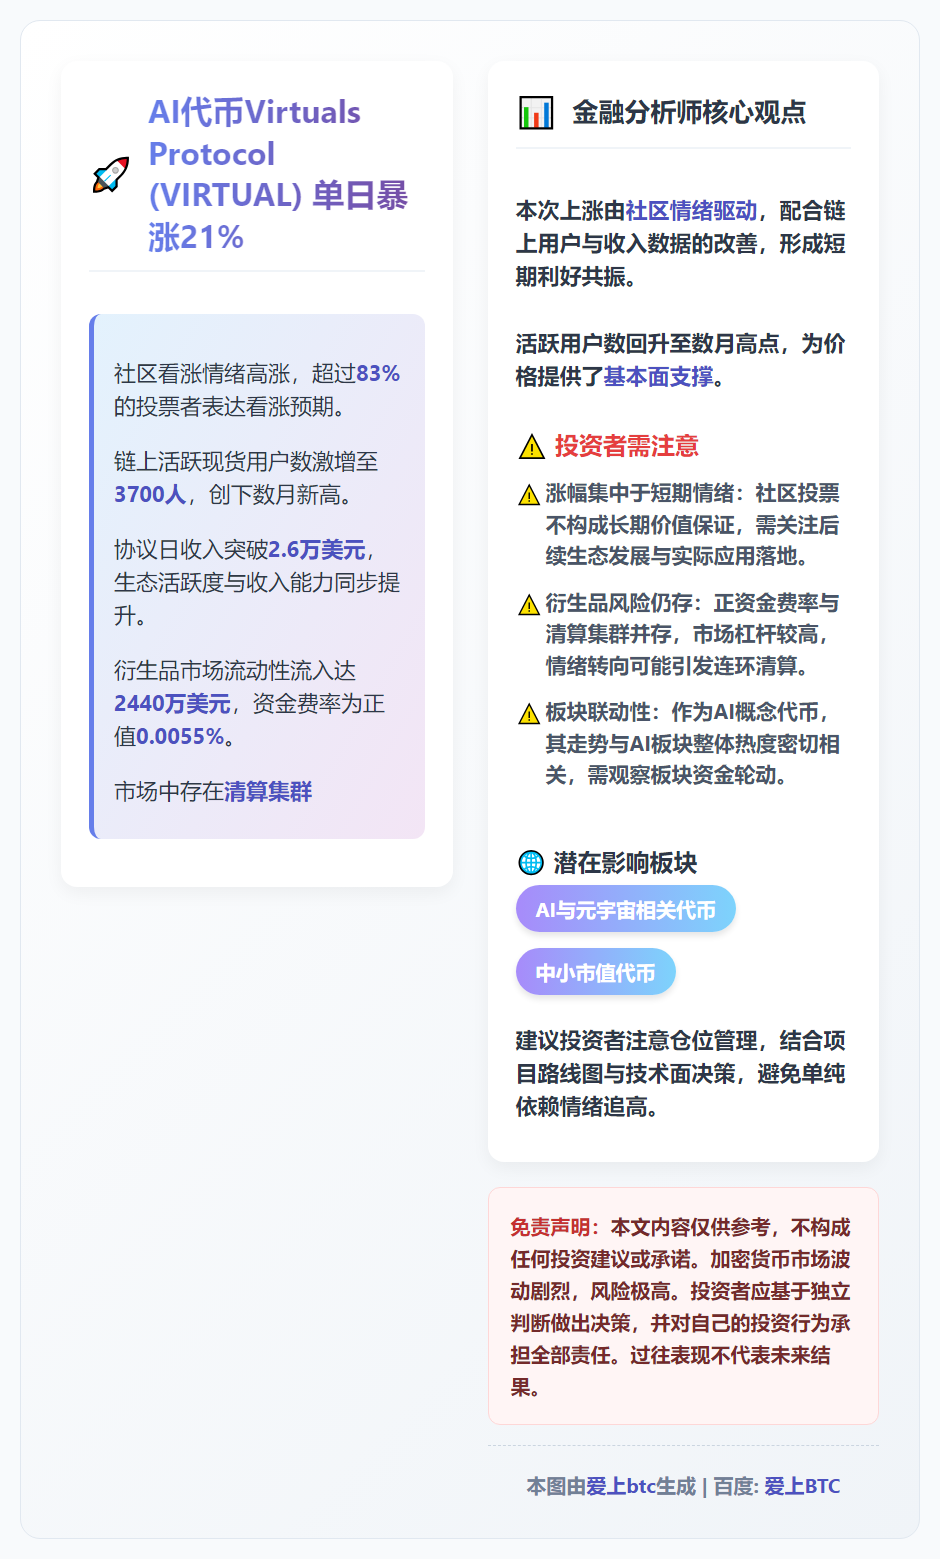Click the 83% figure
The width and height of the screenshot is (940, 1559).
378,374
